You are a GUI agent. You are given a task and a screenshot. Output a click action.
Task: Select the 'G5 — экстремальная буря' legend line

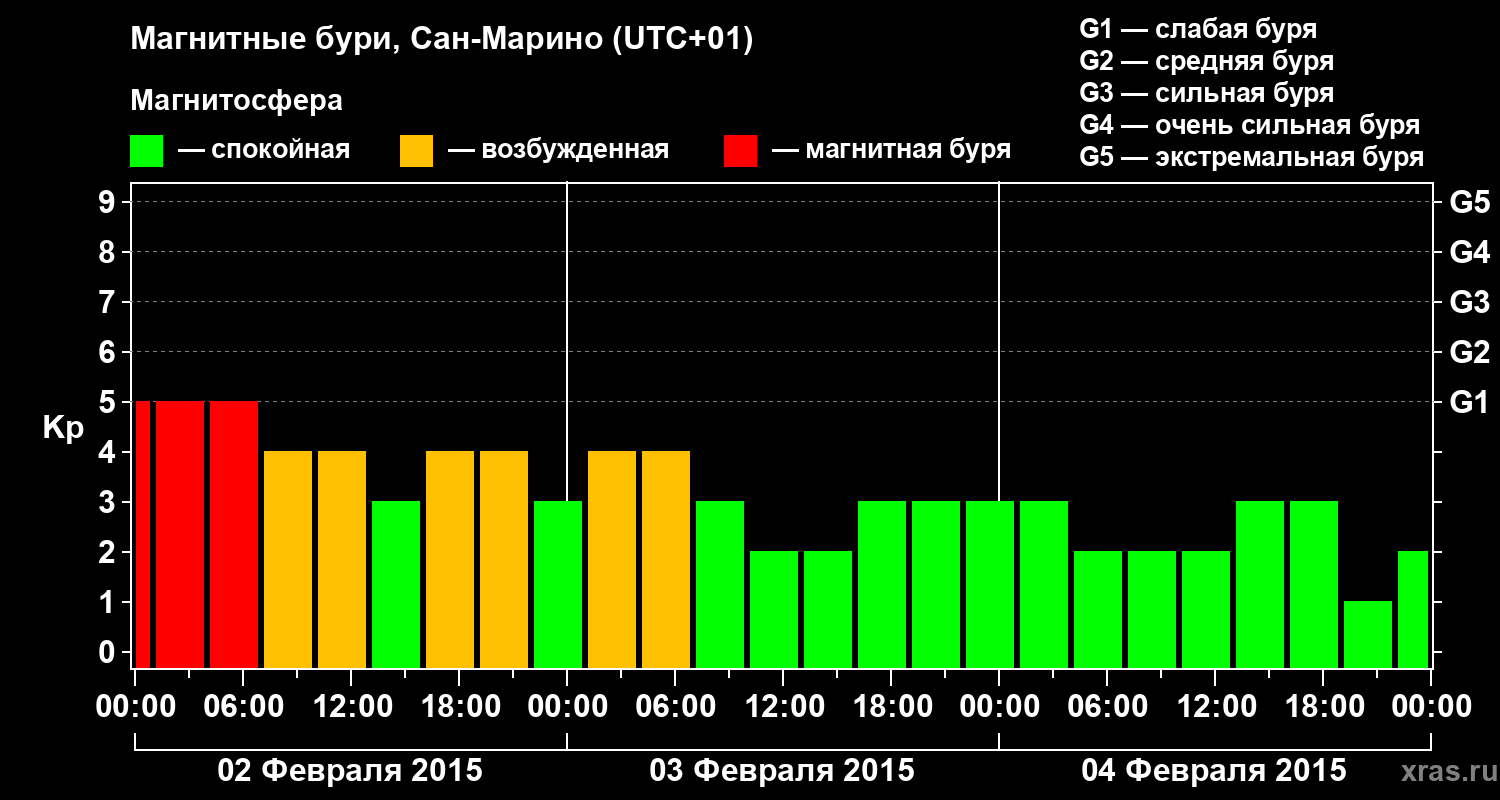click(1251, 157)
